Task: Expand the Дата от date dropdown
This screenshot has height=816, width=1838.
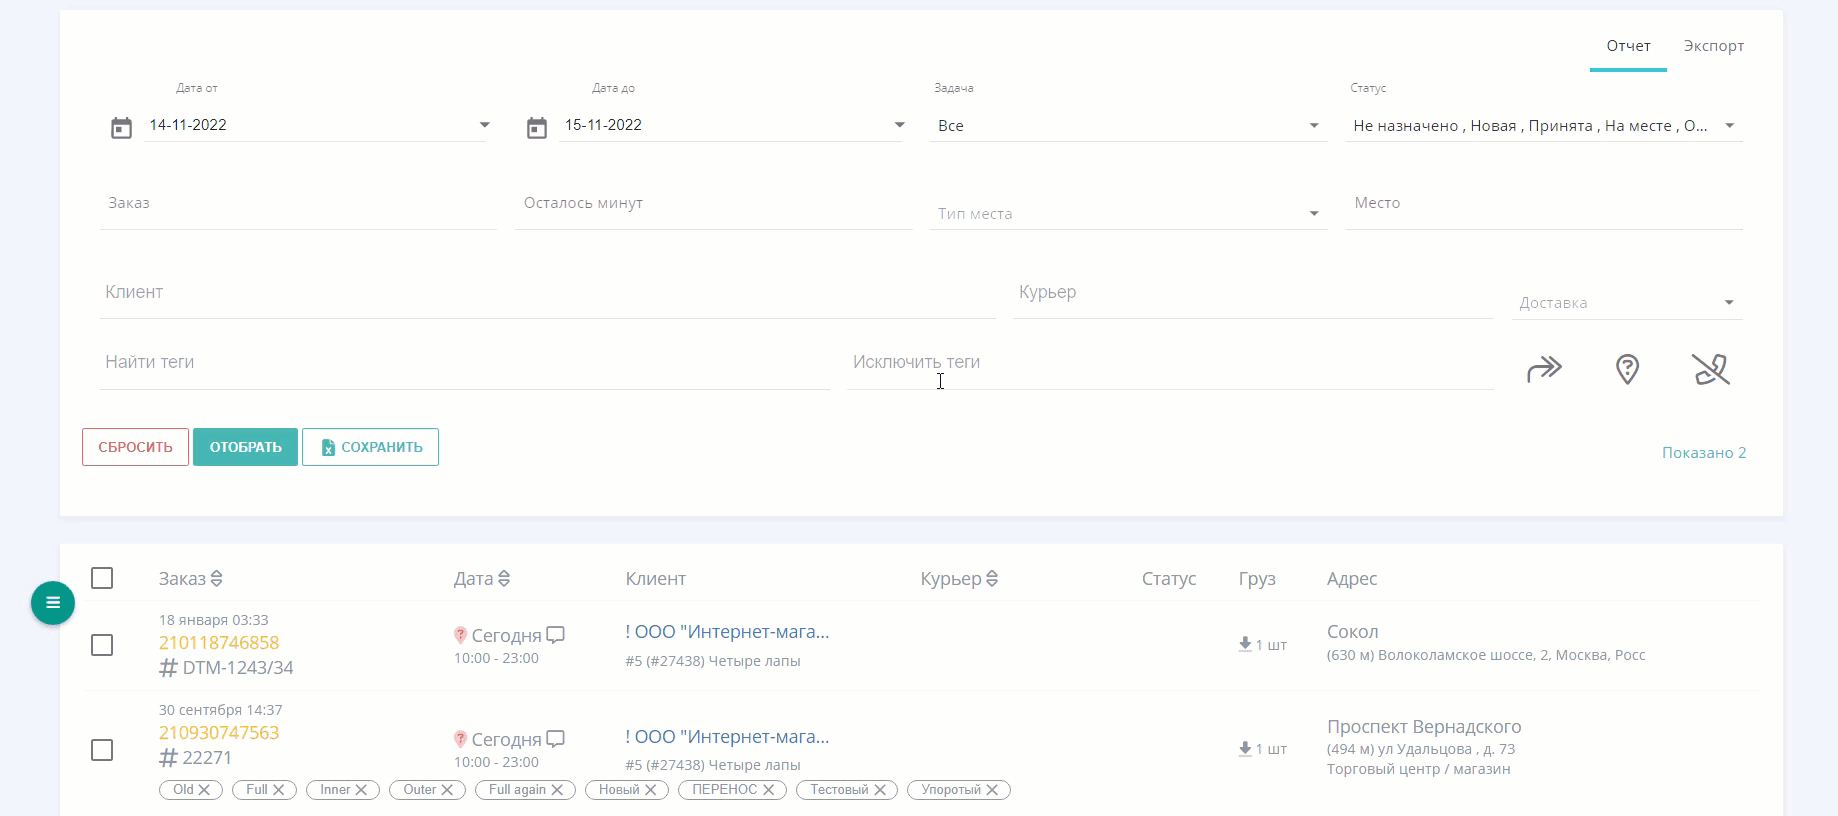Action: tap(484, 125)
